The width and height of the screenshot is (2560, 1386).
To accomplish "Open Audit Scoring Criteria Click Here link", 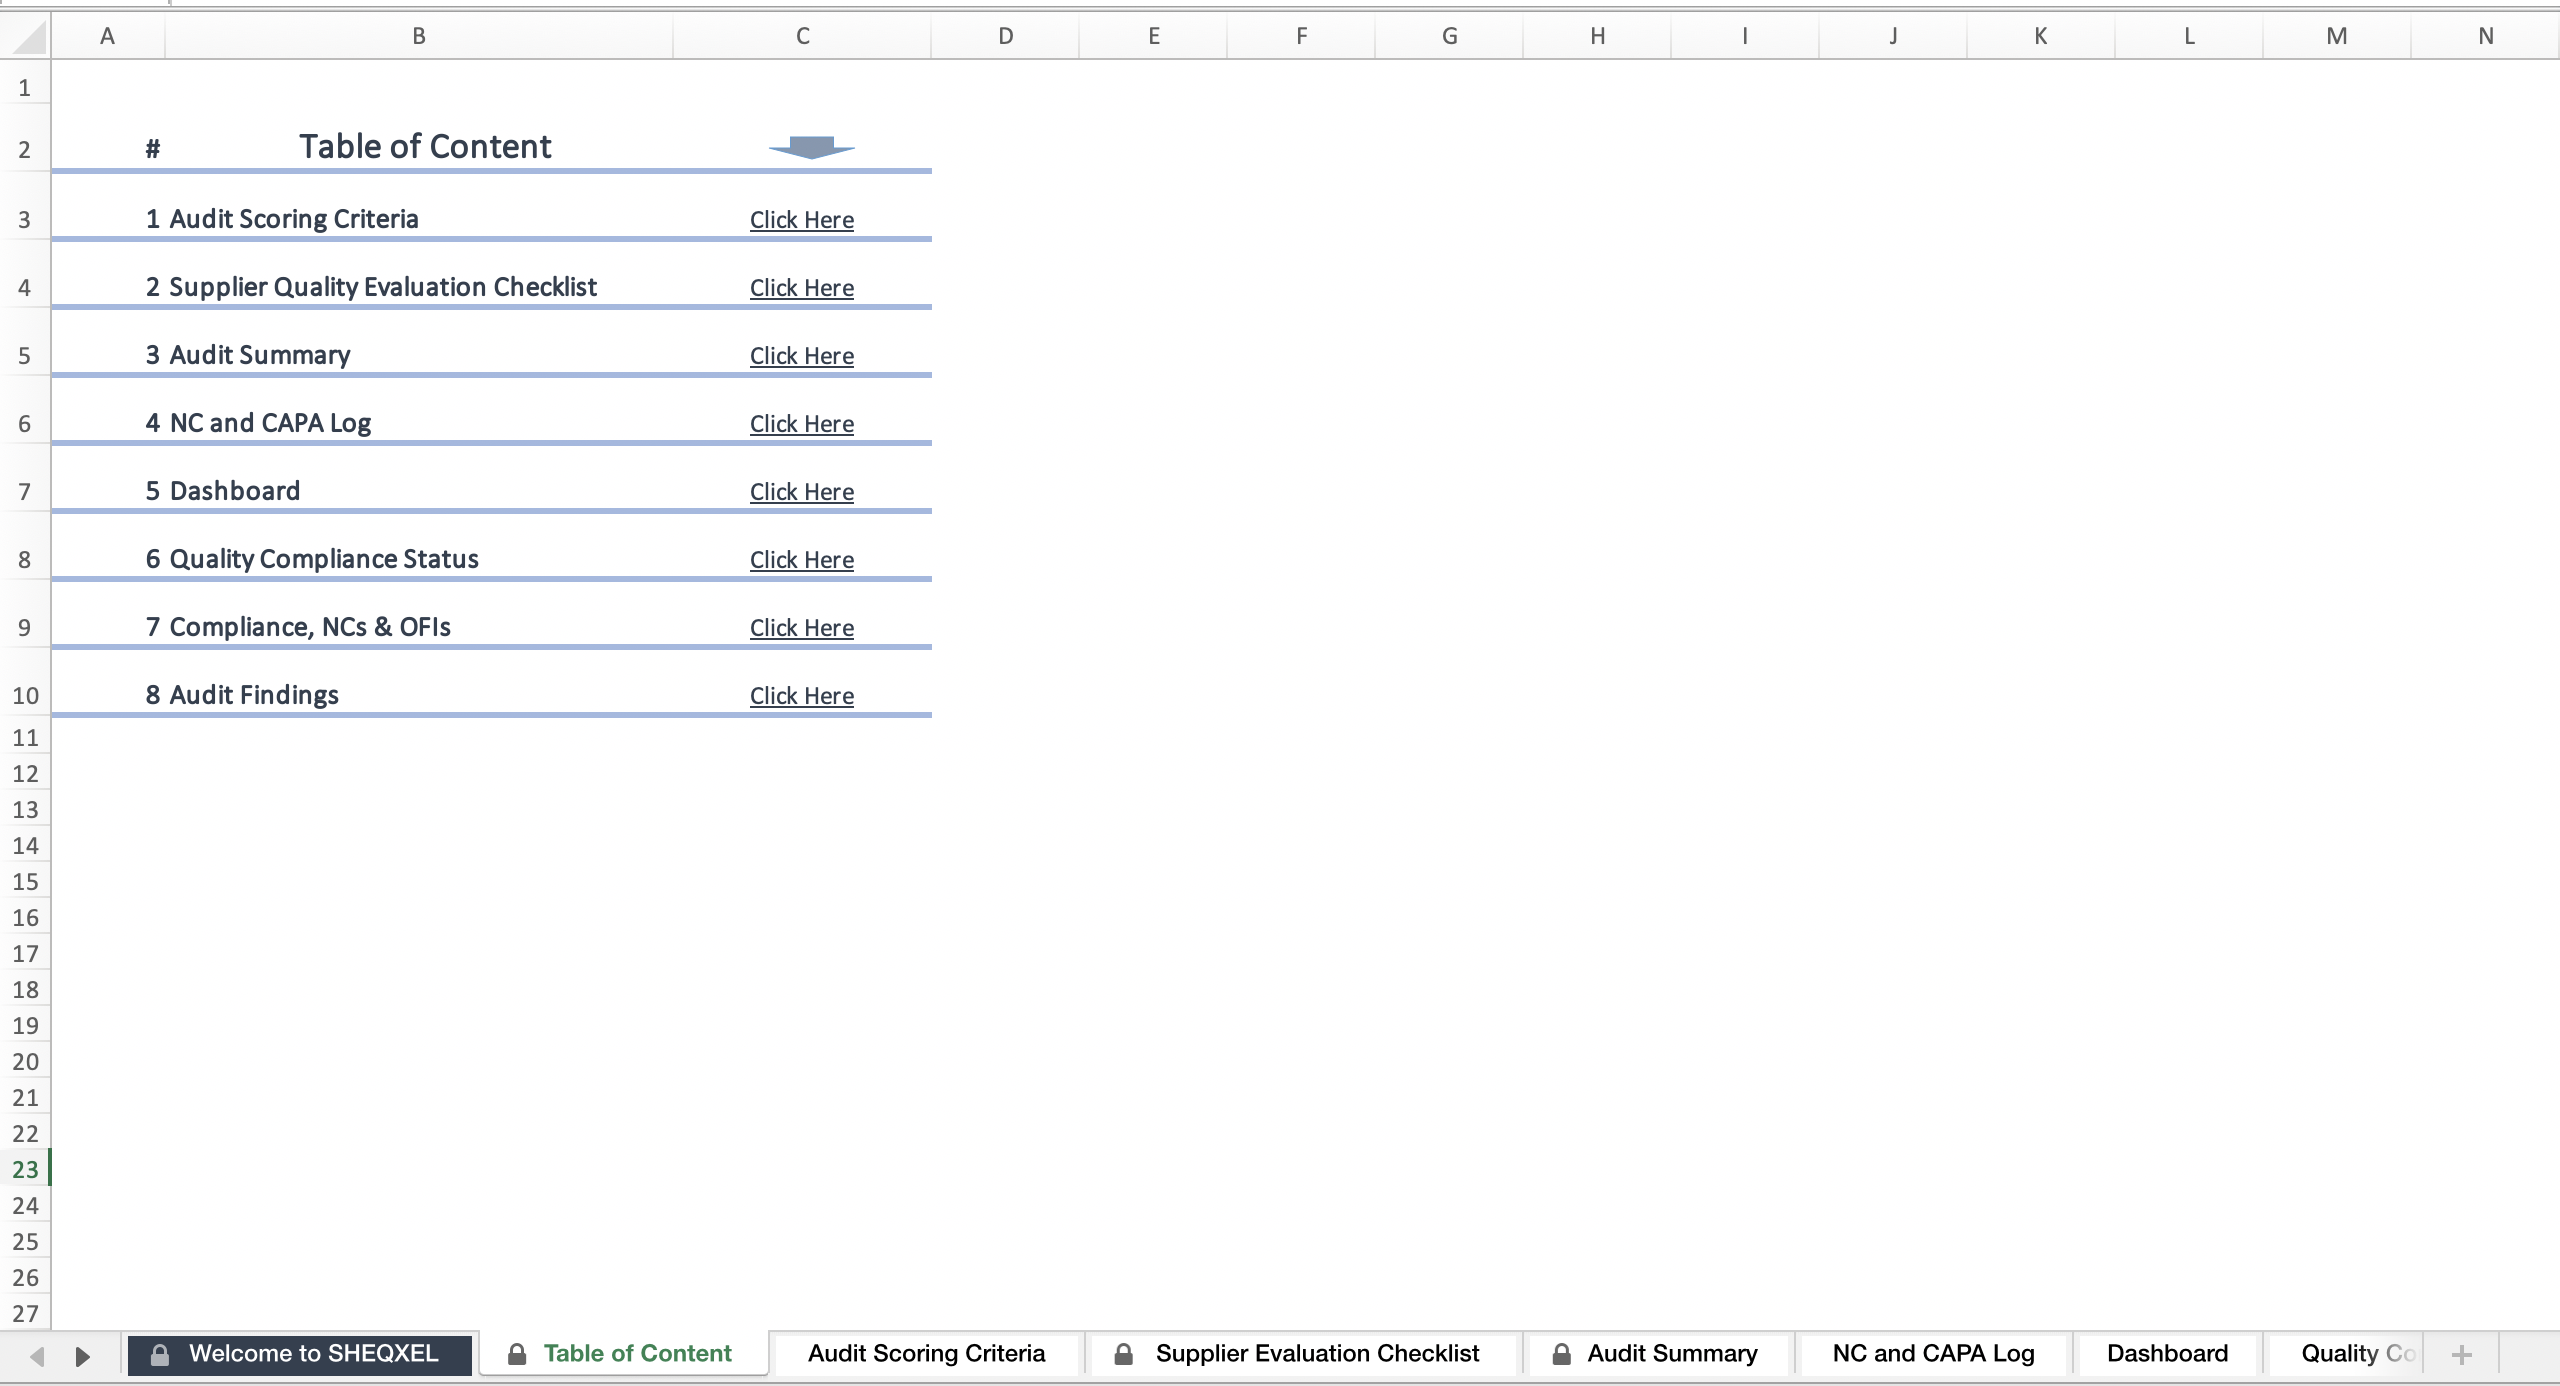I will click(x=802, y=220).
